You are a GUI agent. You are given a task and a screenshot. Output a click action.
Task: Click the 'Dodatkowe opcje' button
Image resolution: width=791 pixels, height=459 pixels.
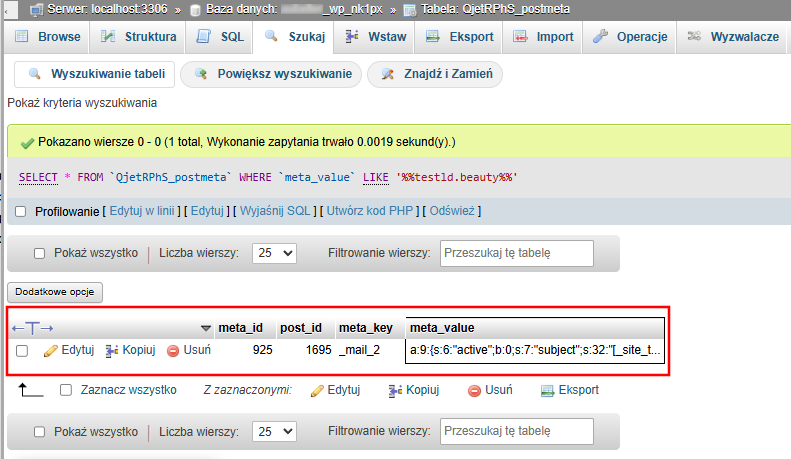(x=55, y=292)
